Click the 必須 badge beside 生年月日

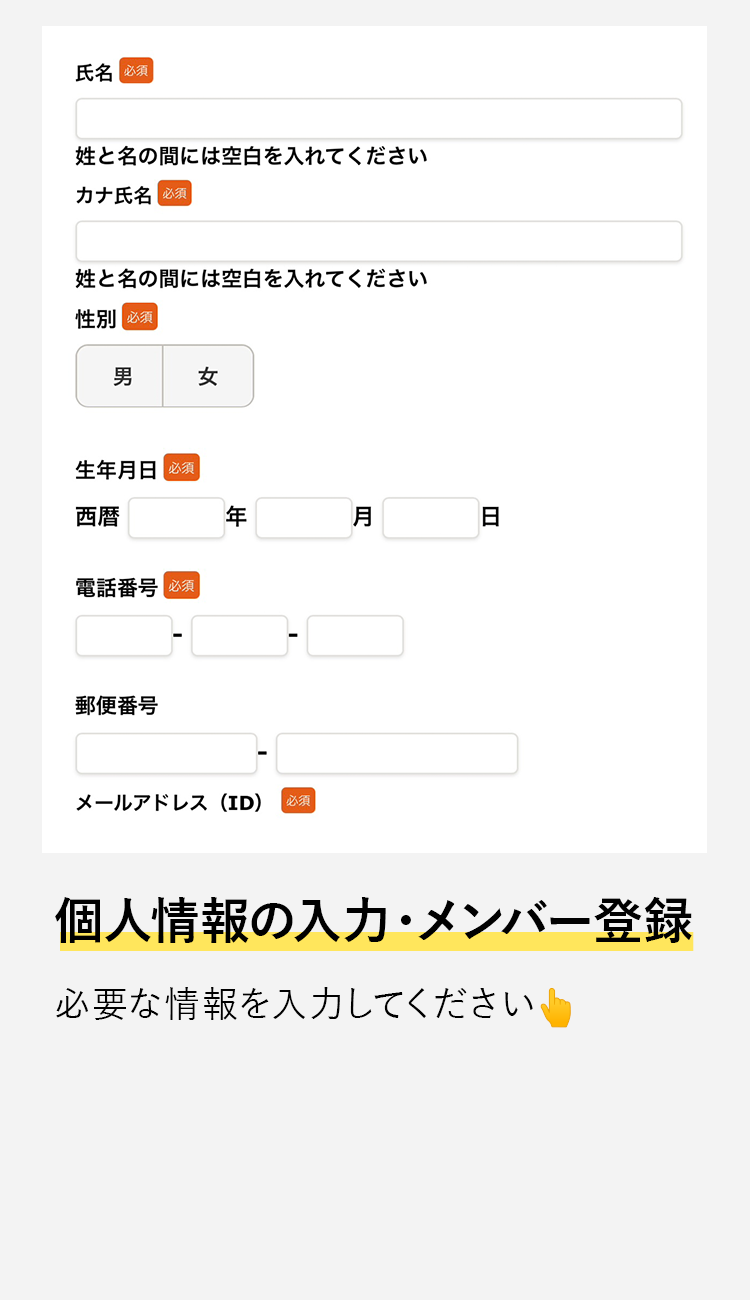pyautogui.click(x=181, y=468)
